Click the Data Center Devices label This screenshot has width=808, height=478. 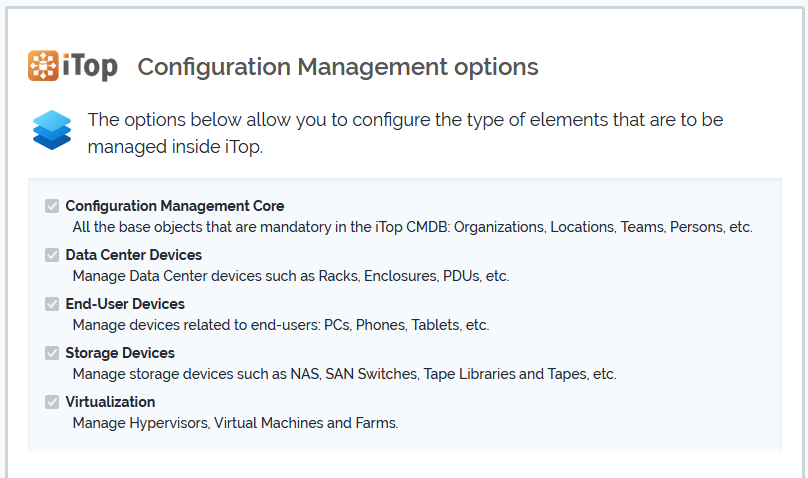coord(134,255)
